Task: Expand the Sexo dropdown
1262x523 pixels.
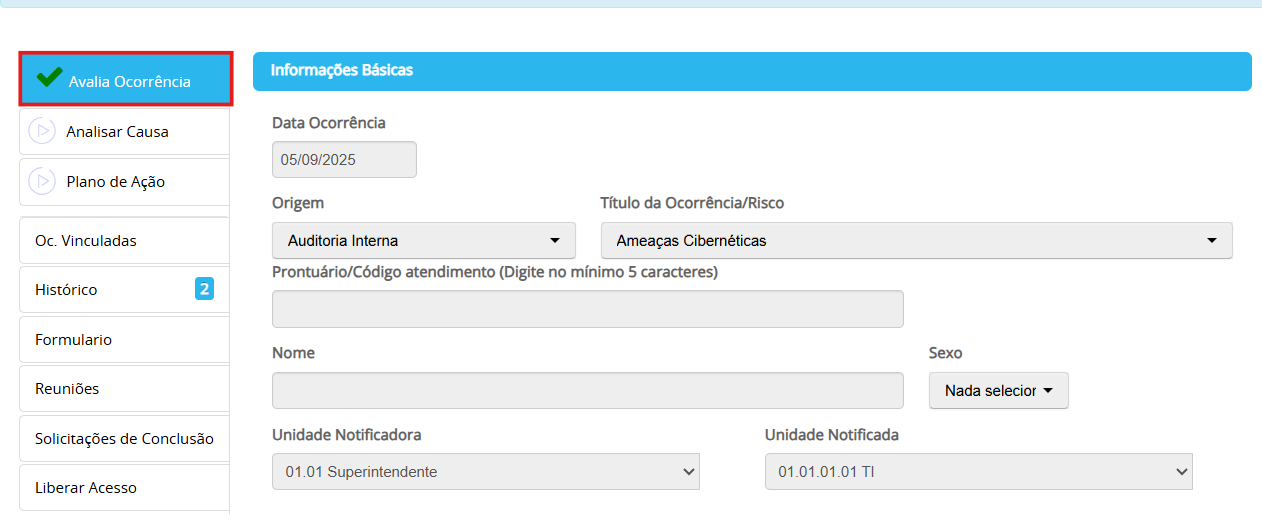Action: coord(998,391)
